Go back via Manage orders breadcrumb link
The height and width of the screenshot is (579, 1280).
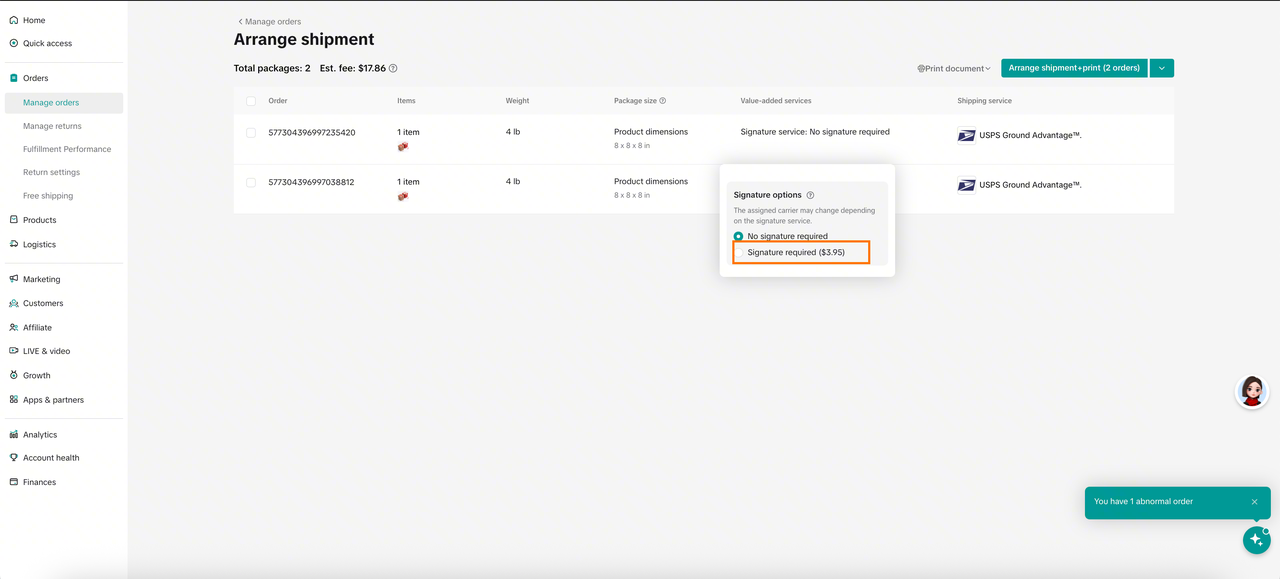tap(270, 21)
